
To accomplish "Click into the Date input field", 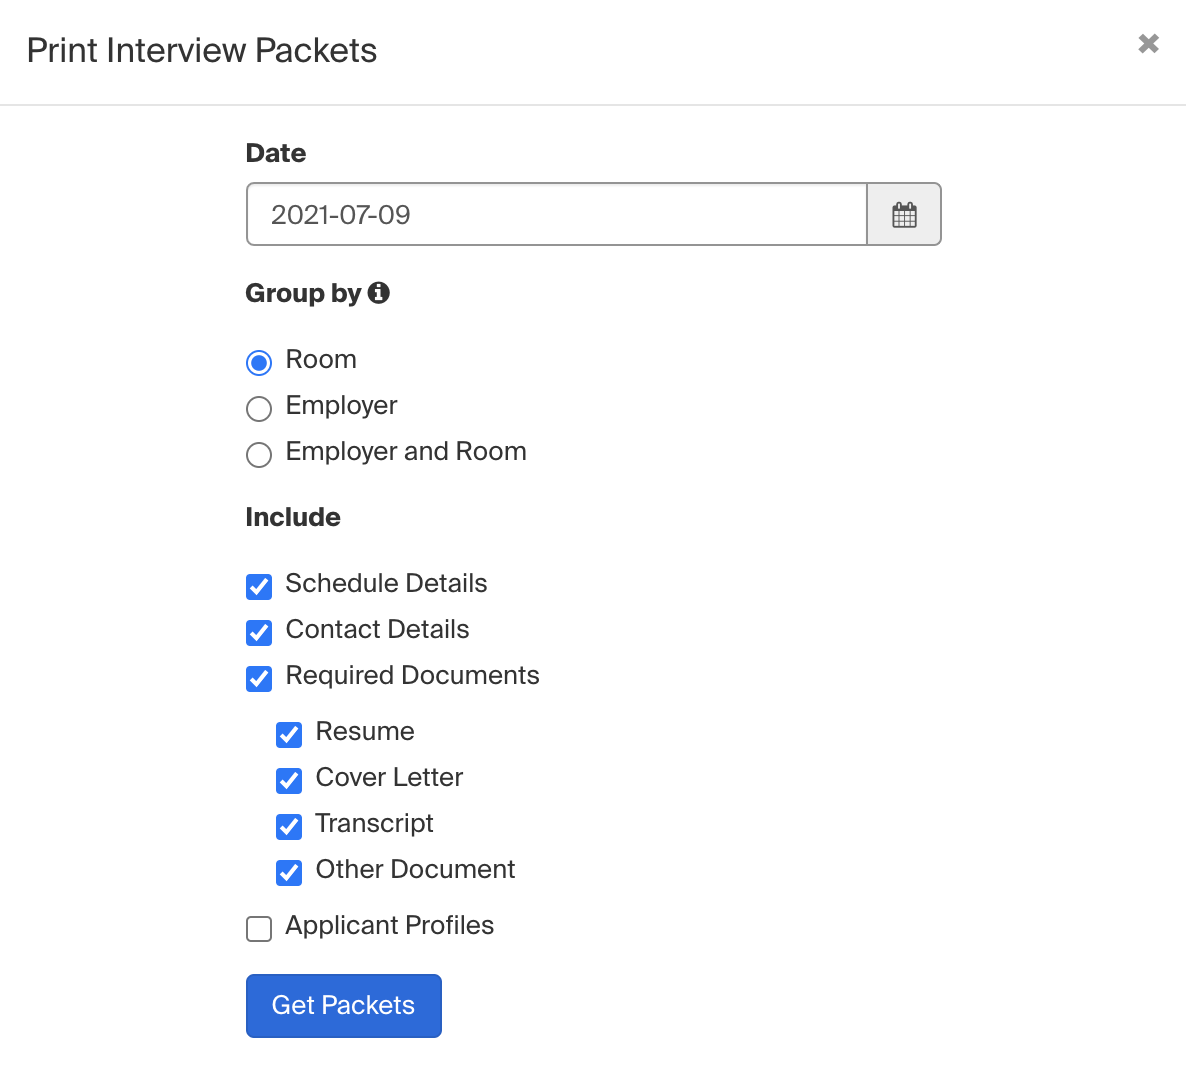I will point(556,215).
